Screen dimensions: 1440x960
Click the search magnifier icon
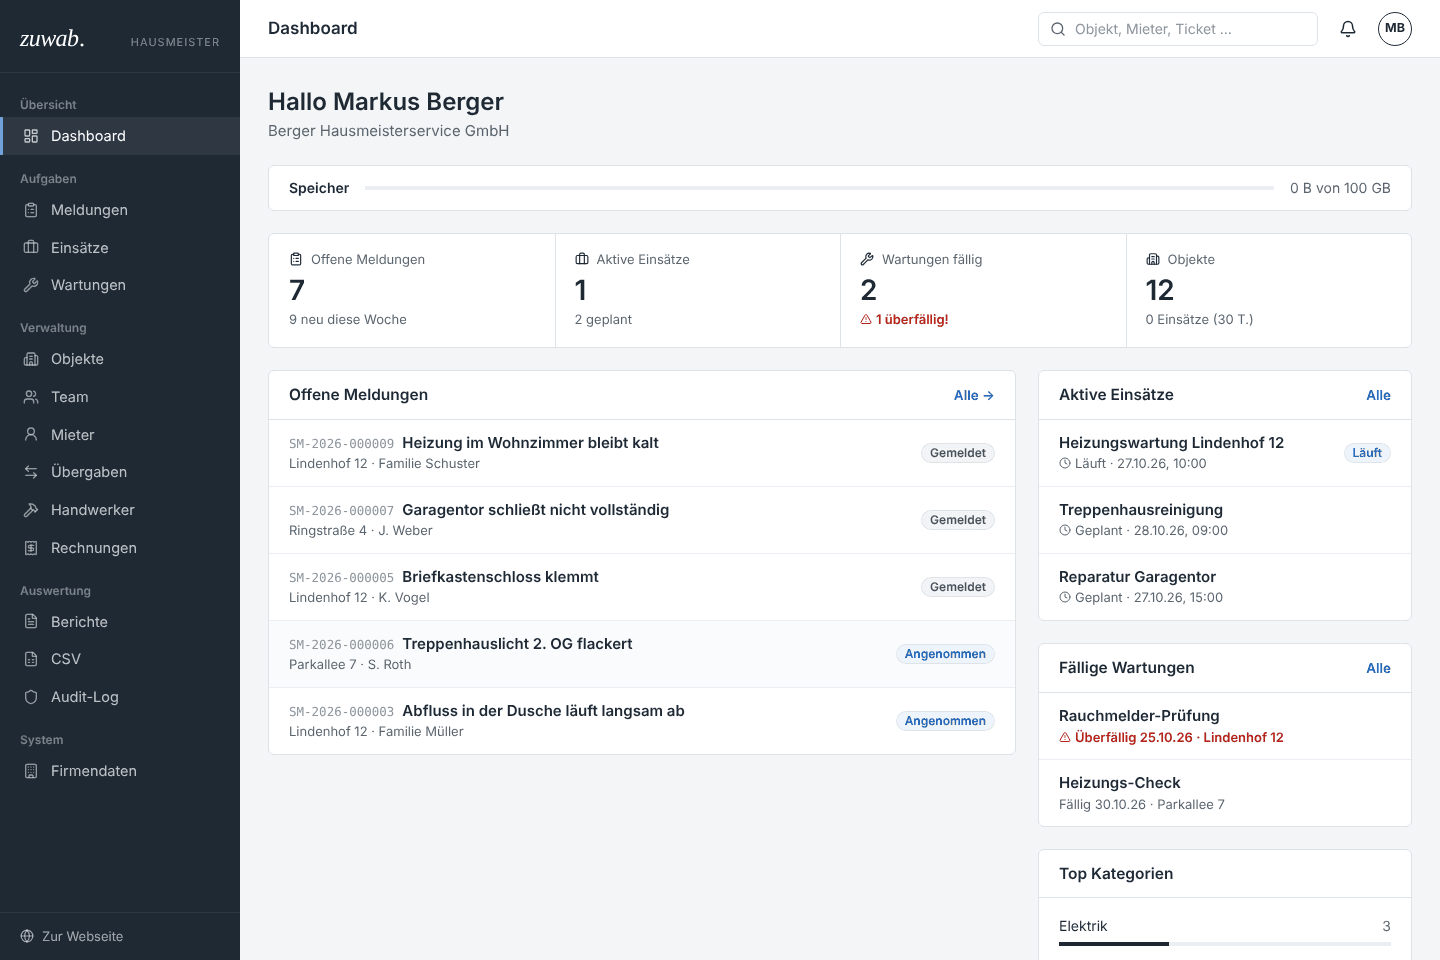pos(1058,29)
